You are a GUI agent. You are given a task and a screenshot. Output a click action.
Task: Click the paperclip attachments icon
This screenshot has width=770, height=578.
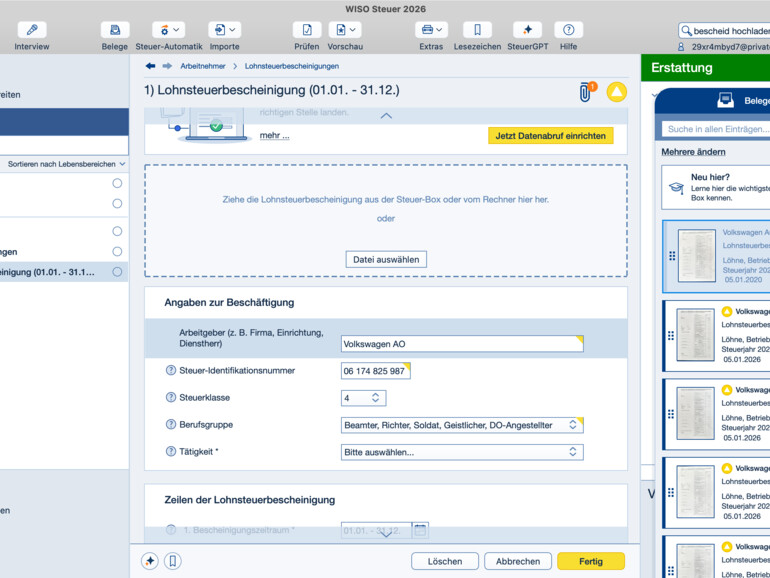click(585, 92)
